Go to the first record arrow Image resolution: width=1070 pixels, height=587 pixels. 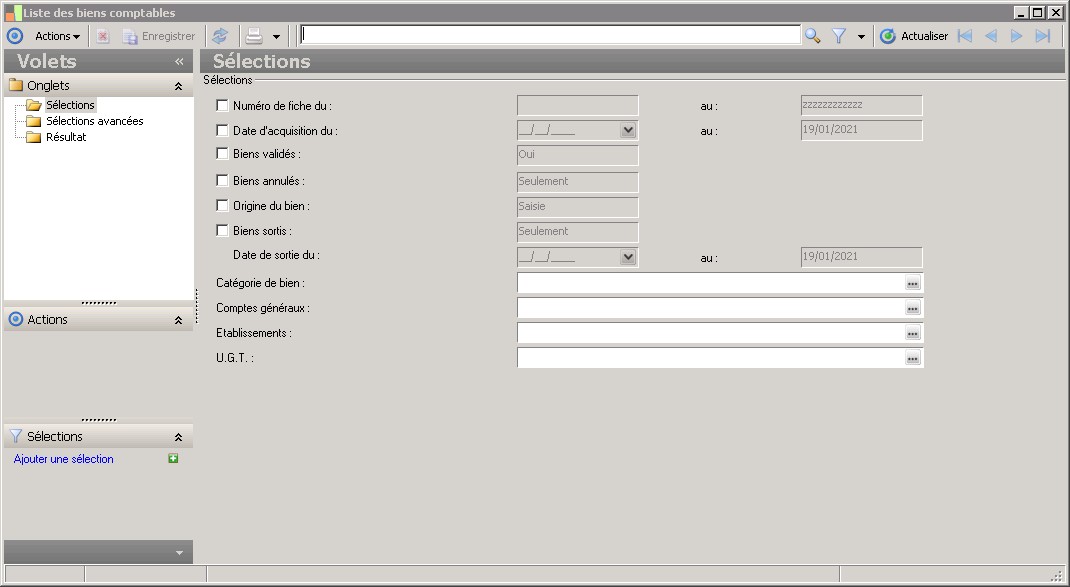pyautogui.click(x=965, y=36)
